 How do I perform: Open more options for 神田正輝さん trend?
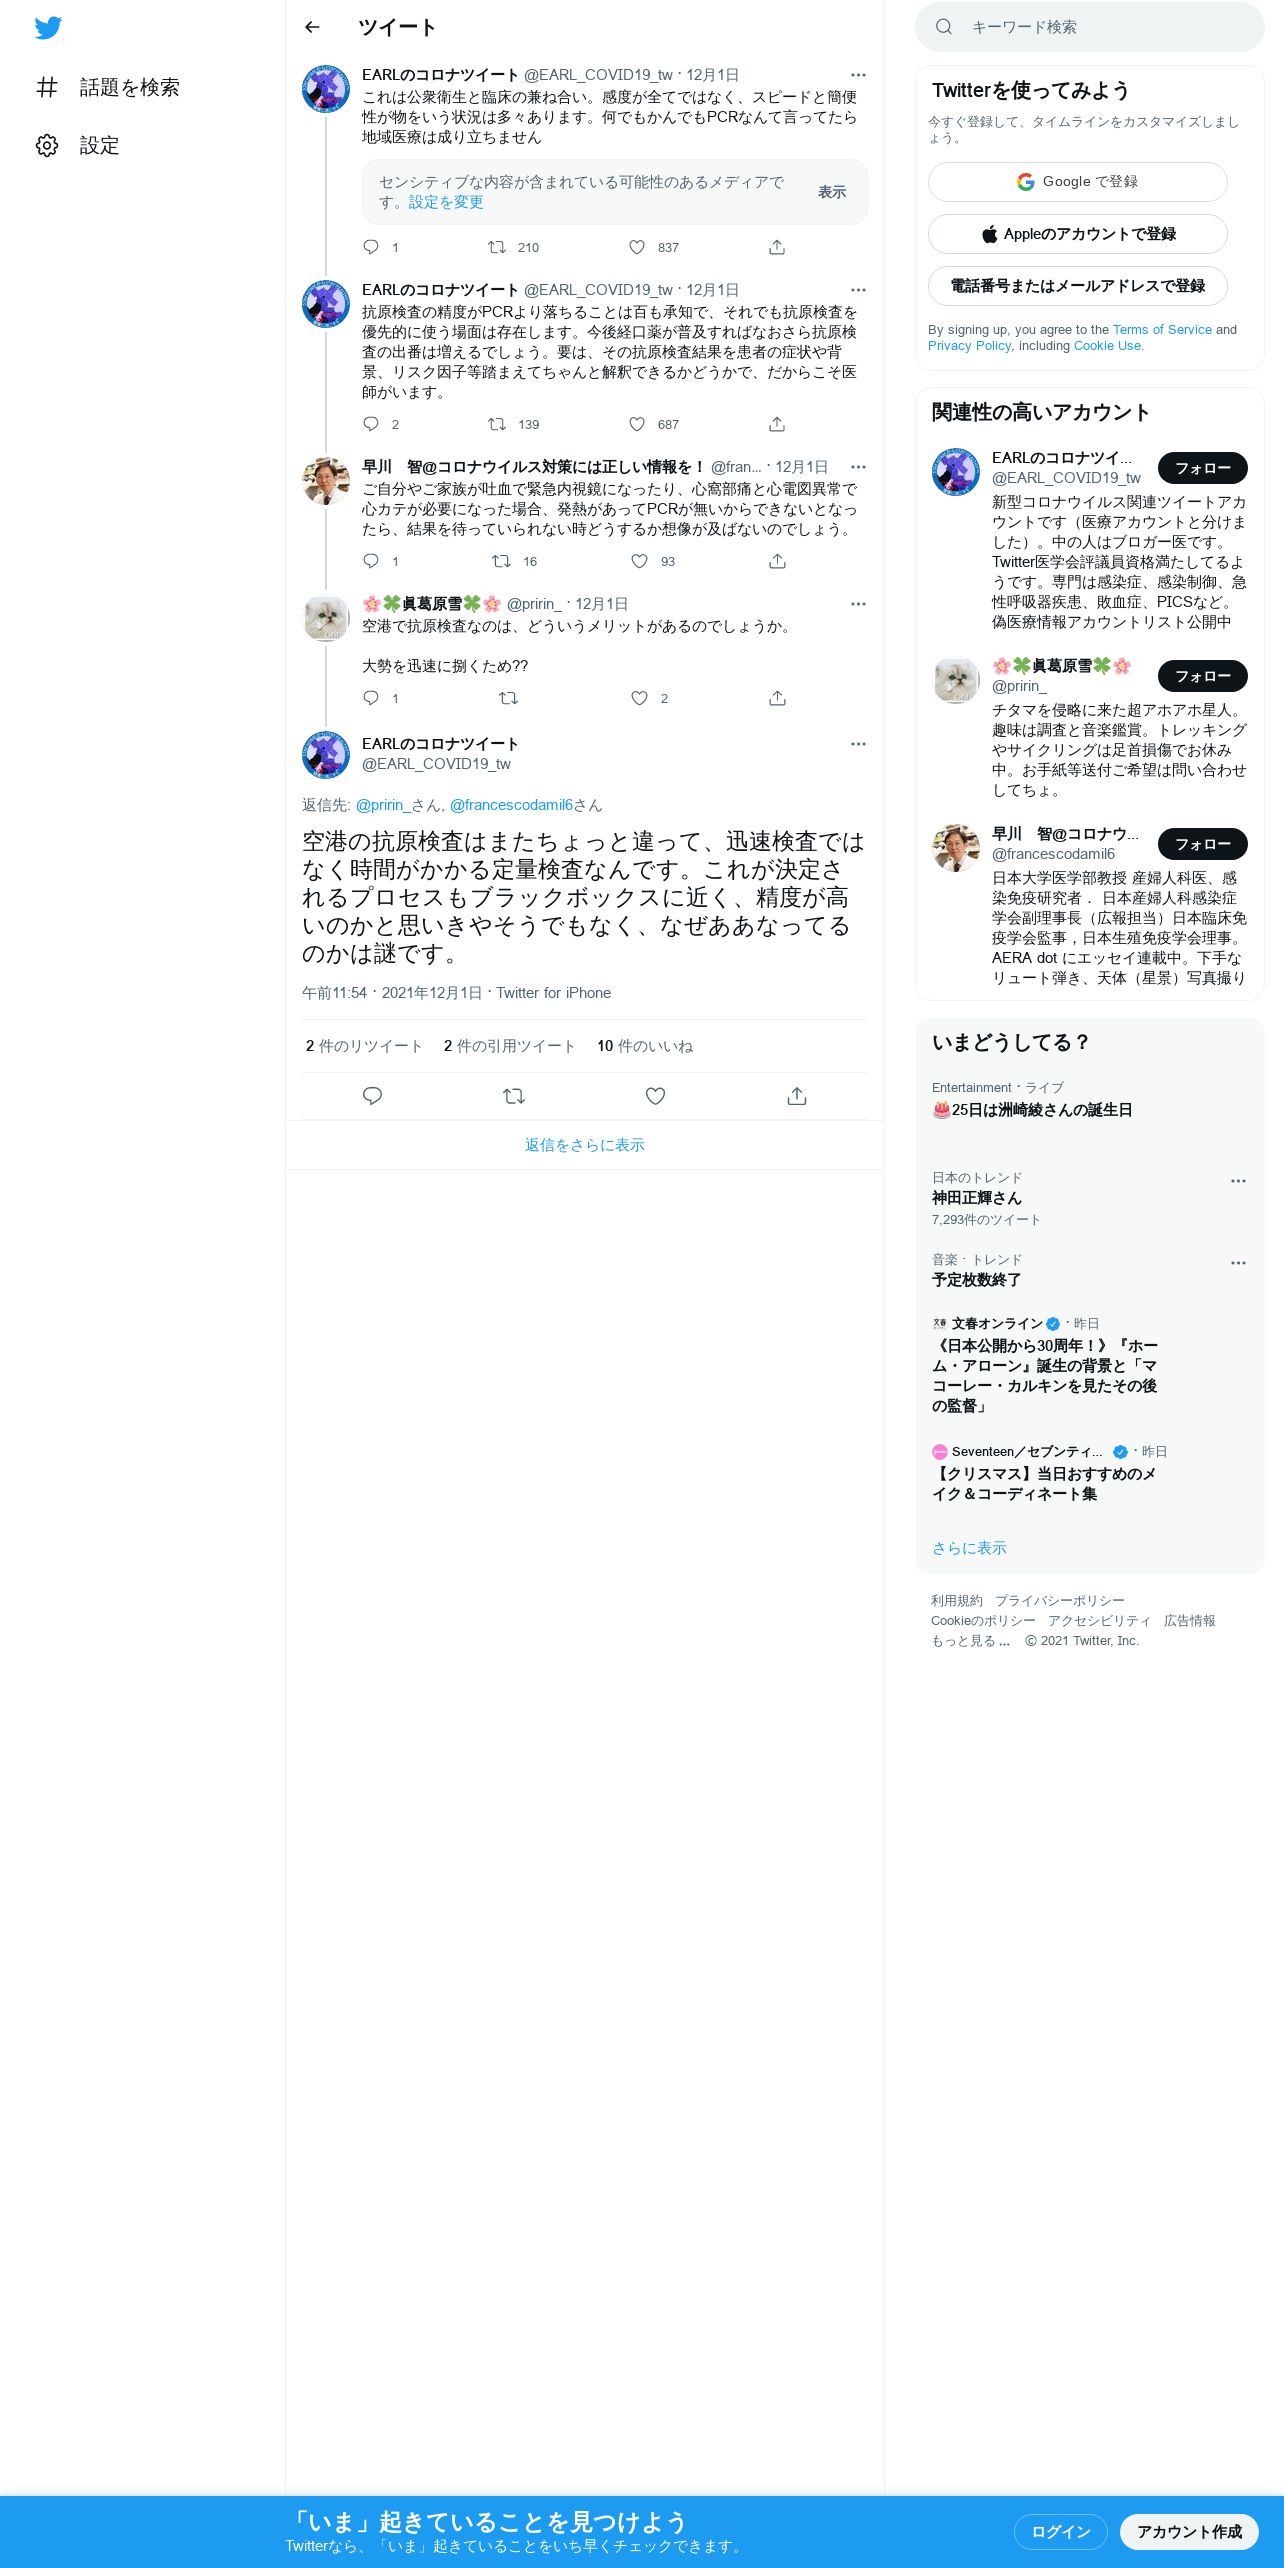pyautogui.click(x=1238, y=1181)
